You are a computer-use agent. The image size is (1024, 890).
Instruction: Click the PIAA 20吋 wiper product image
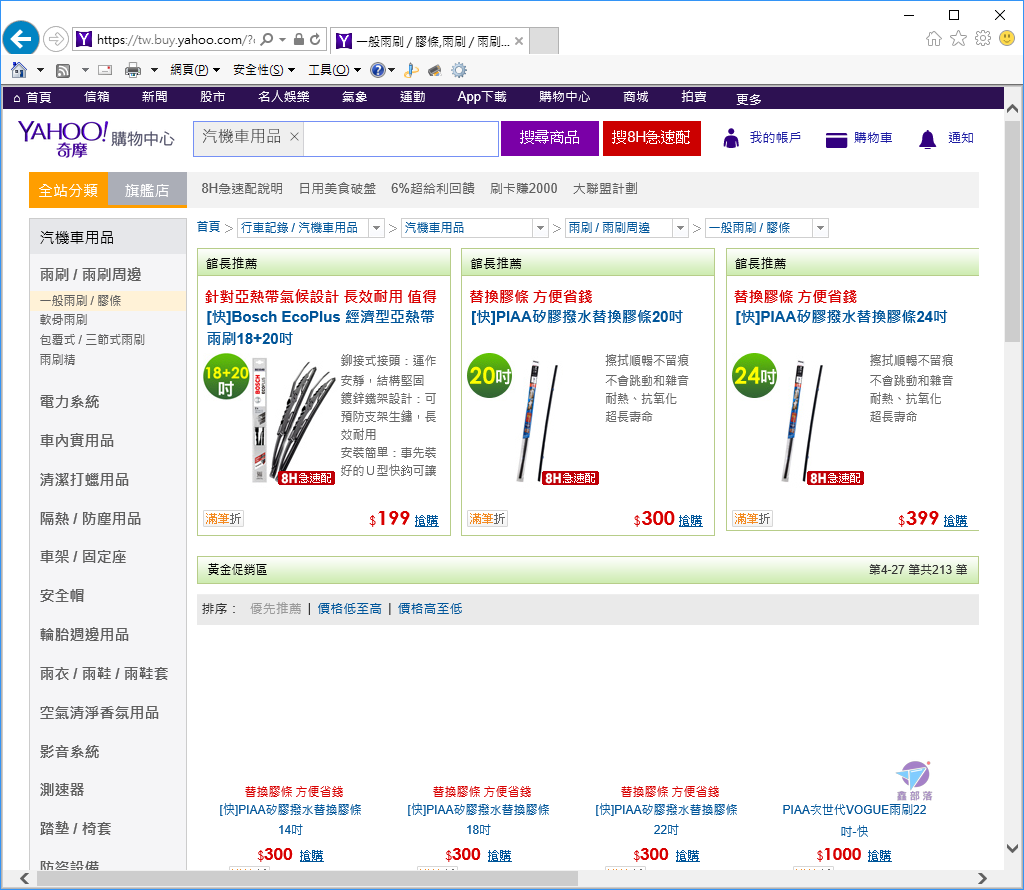539,421
